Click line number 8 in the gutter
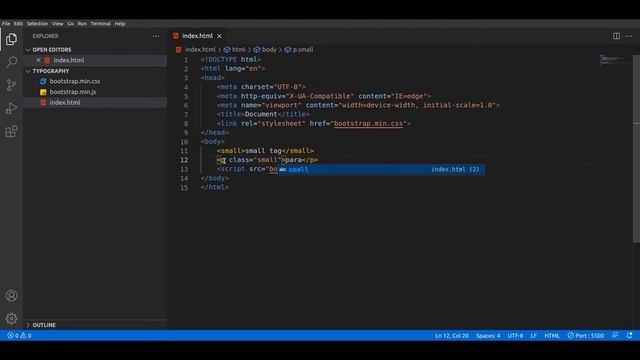 click(186, 124)
